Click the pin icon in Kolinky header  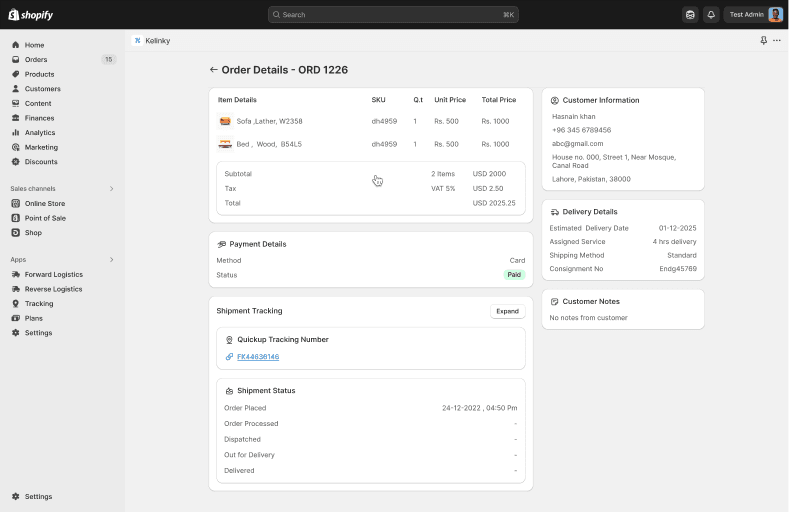tap(764, 41)
